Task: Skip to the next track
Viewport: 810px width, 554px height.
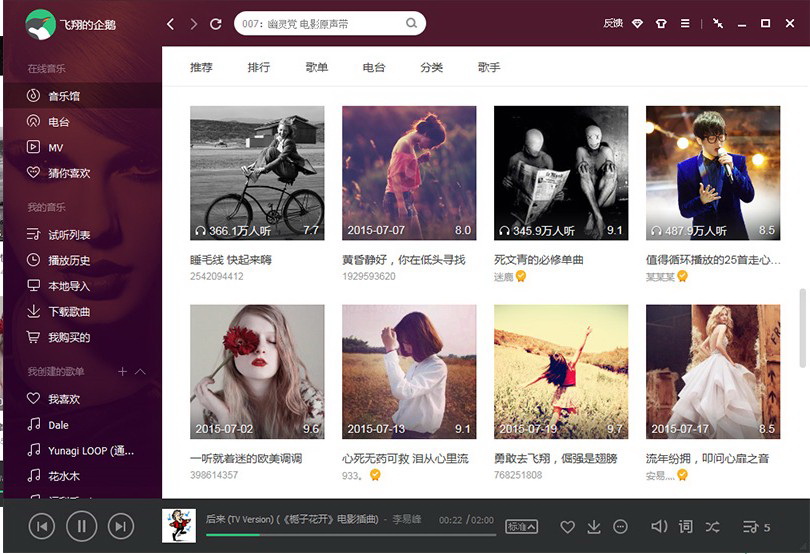Action: pos(120,526)
